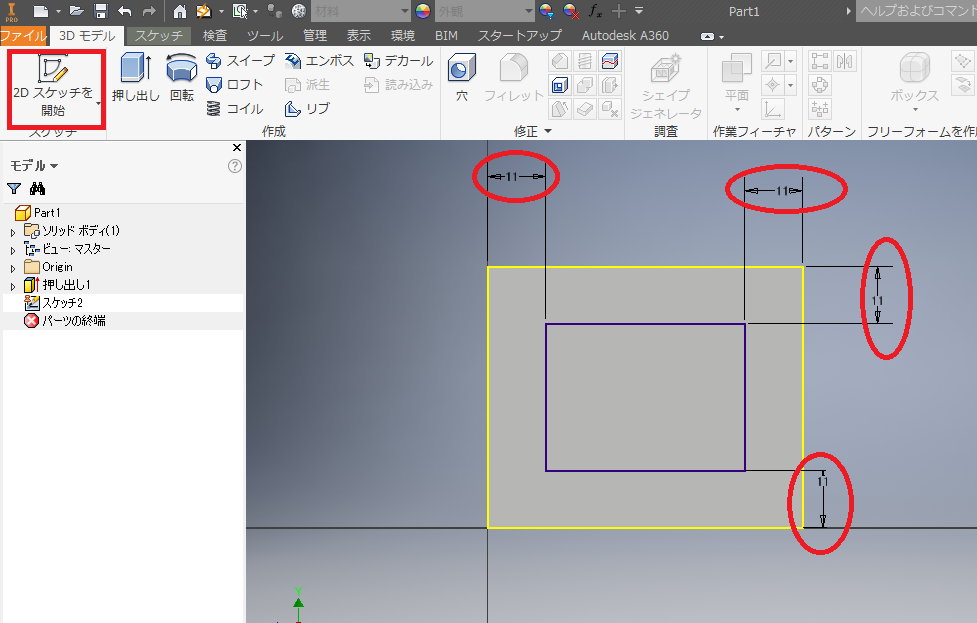This screenshot has height=623, width=977.
Task: Expand the 修正 panel dropdown arrow
Action: pos(548,131)
